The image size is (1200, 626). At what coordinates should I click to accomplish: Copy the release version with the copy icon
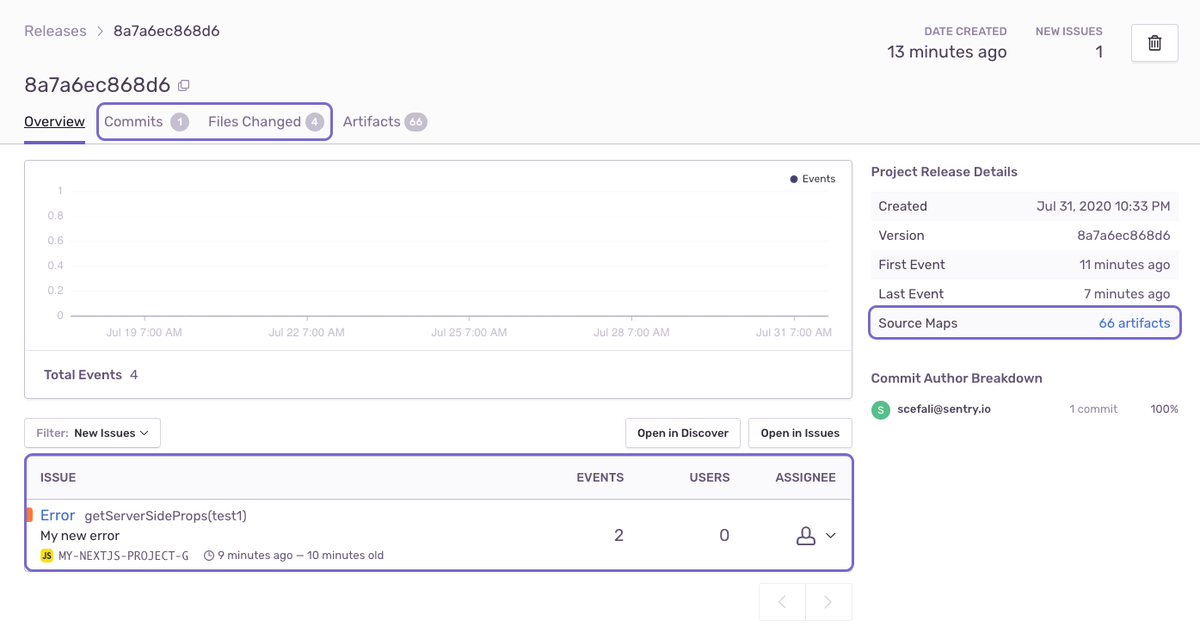pos(184,85)
